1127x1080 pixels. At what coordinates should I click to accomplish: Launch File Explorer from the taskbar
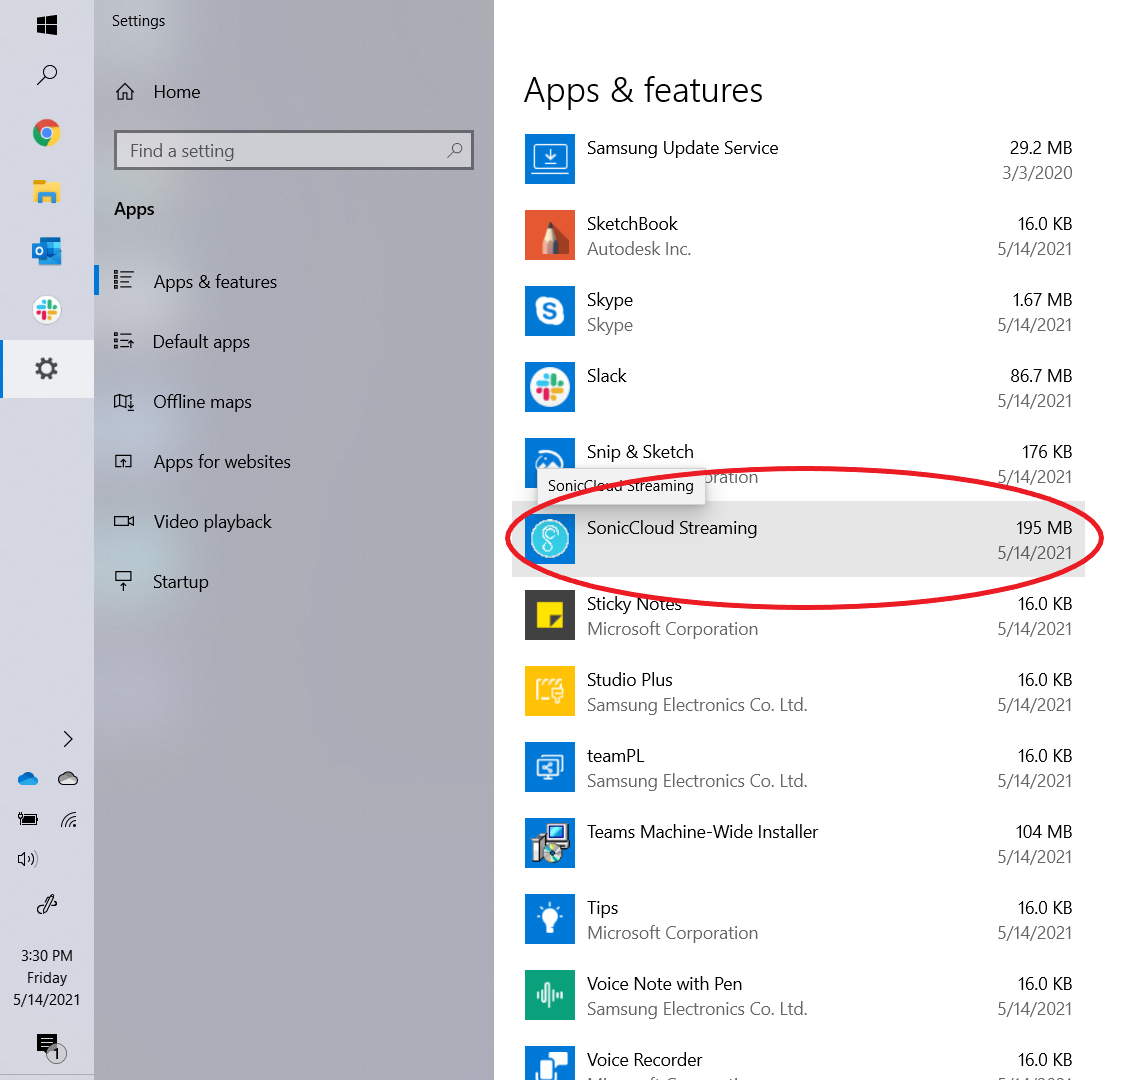pyautogui.click(x=46, y=192)
